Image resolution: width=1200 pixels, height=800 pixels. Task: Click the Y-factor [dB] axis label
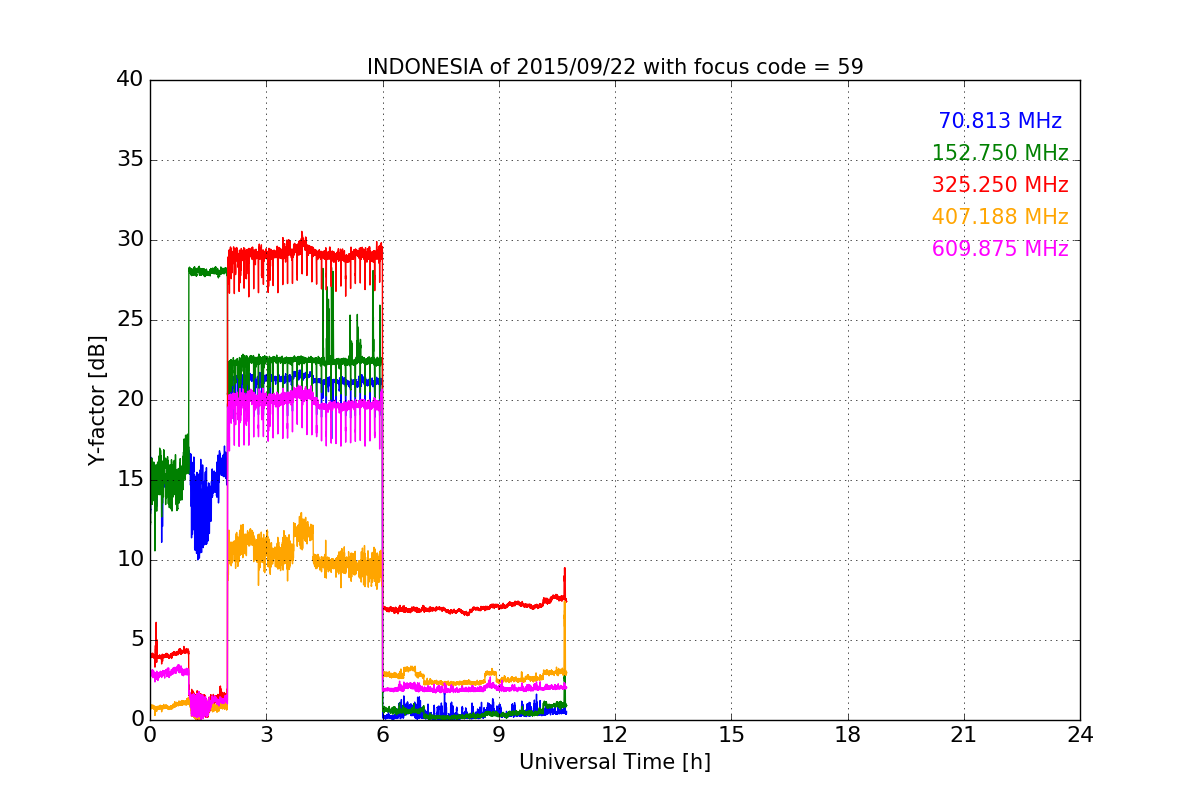click(97, 400)
